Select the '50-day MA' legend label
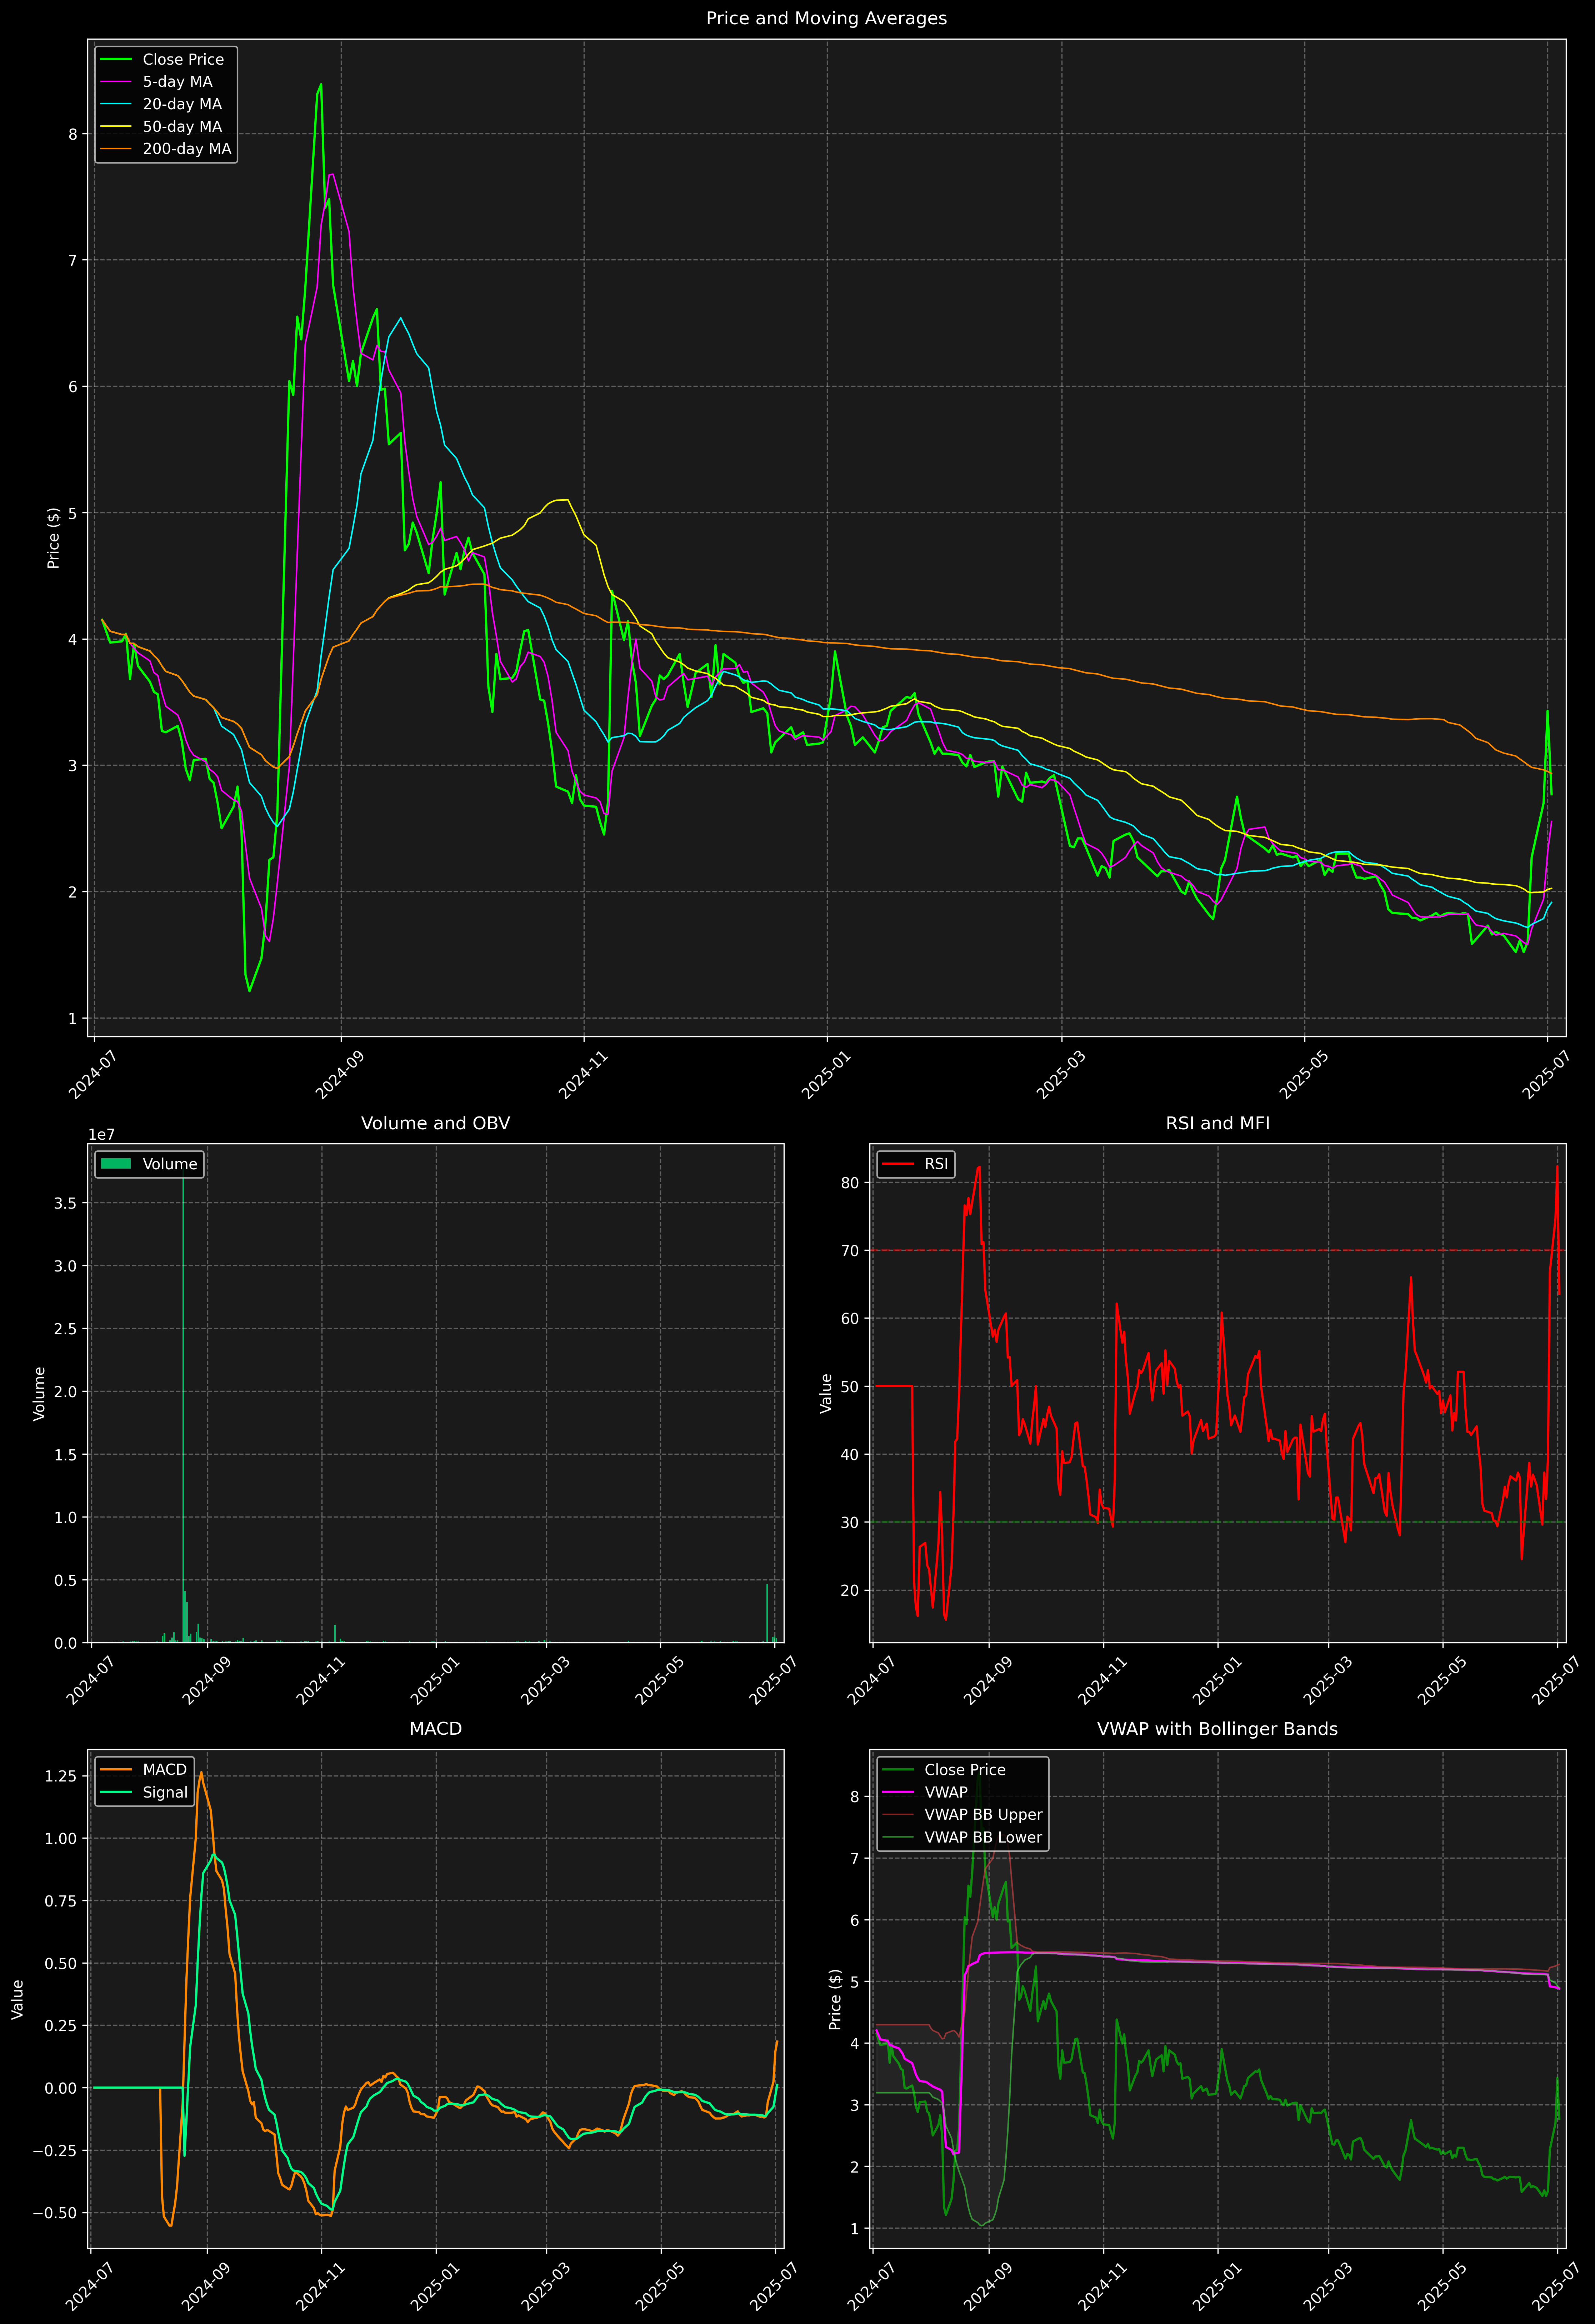This screenshot has height=2324, width=1595. [182, 127]
